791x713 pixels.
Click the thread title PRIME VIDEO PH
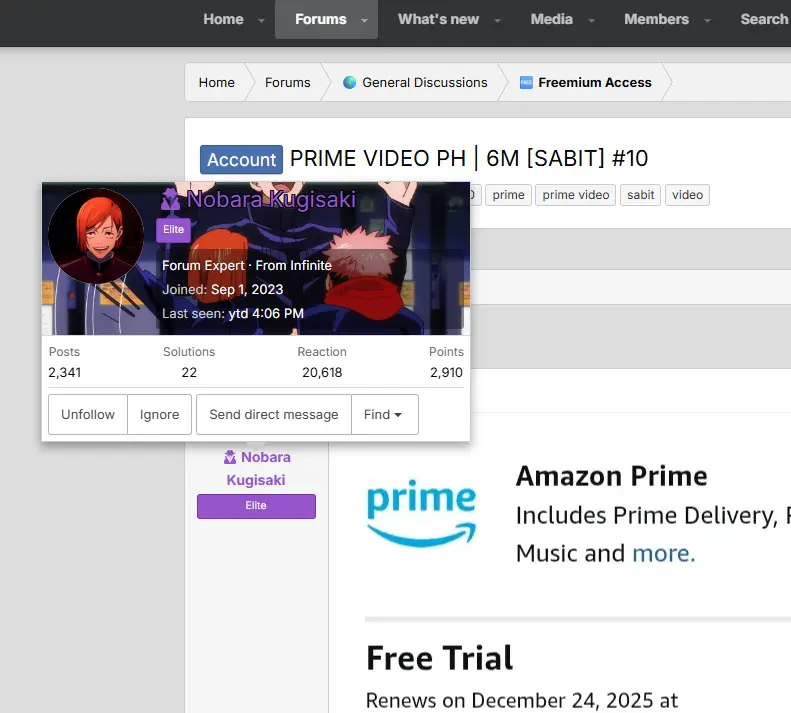469,158
